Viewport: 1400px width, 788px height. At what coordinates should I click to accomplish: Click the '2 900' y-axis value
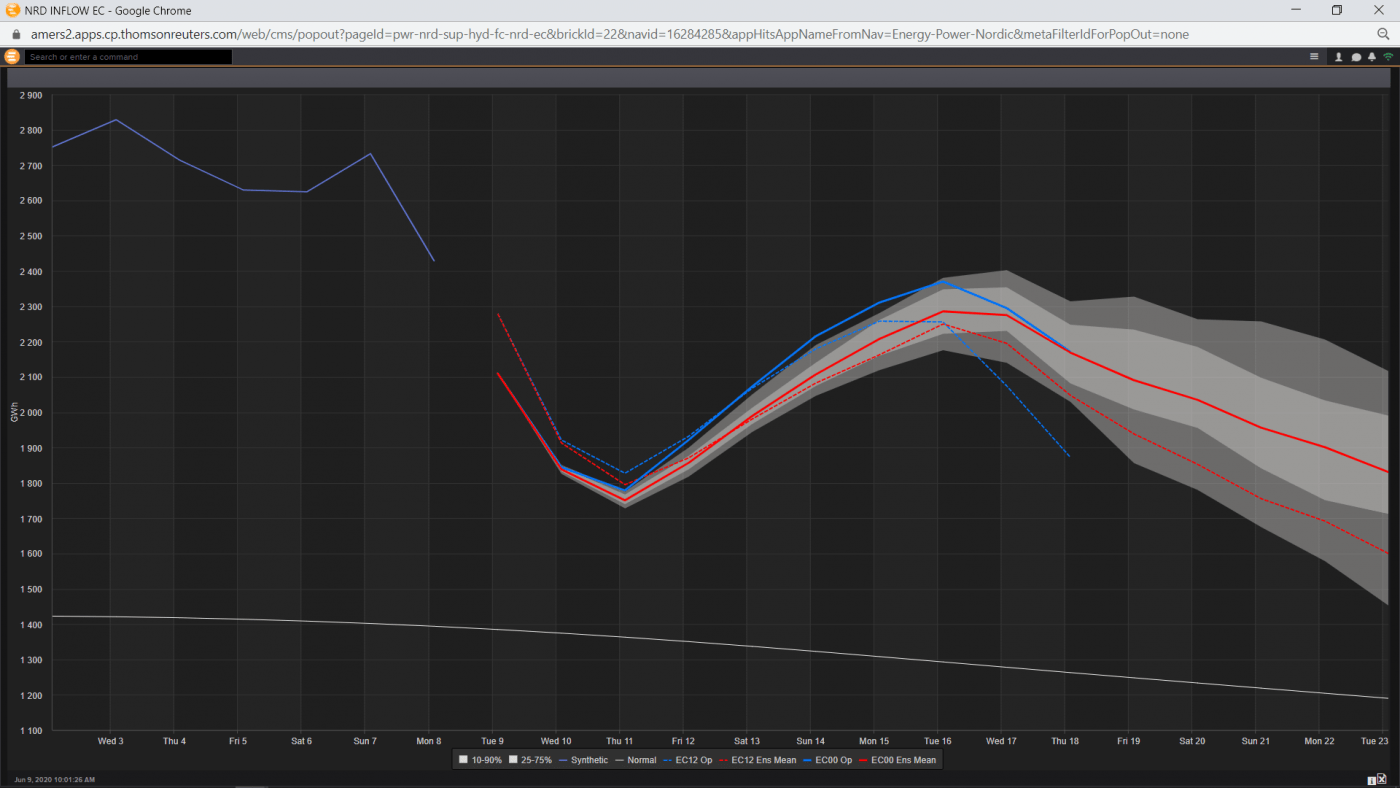(x=31, y=95)
